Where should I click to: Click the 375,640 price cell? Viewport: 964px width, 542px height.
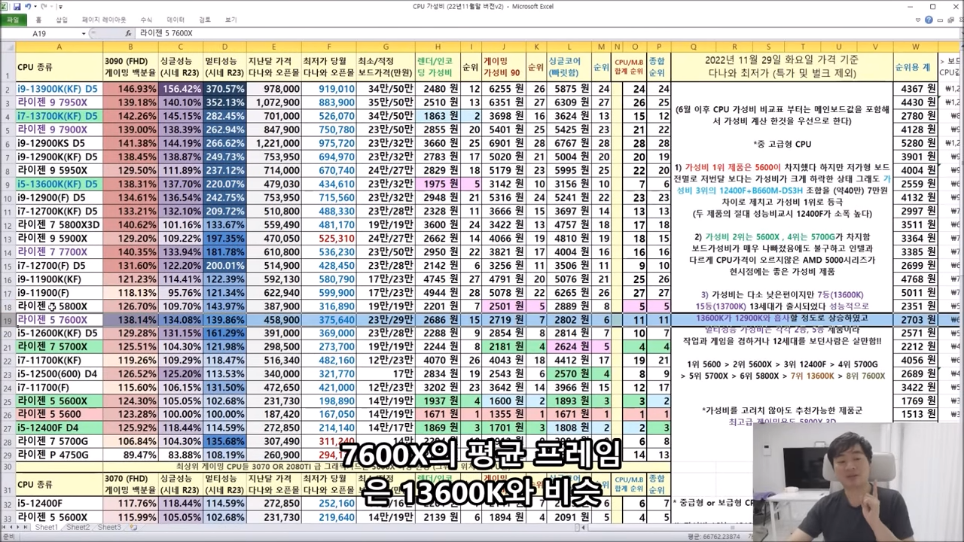(329, 320)
